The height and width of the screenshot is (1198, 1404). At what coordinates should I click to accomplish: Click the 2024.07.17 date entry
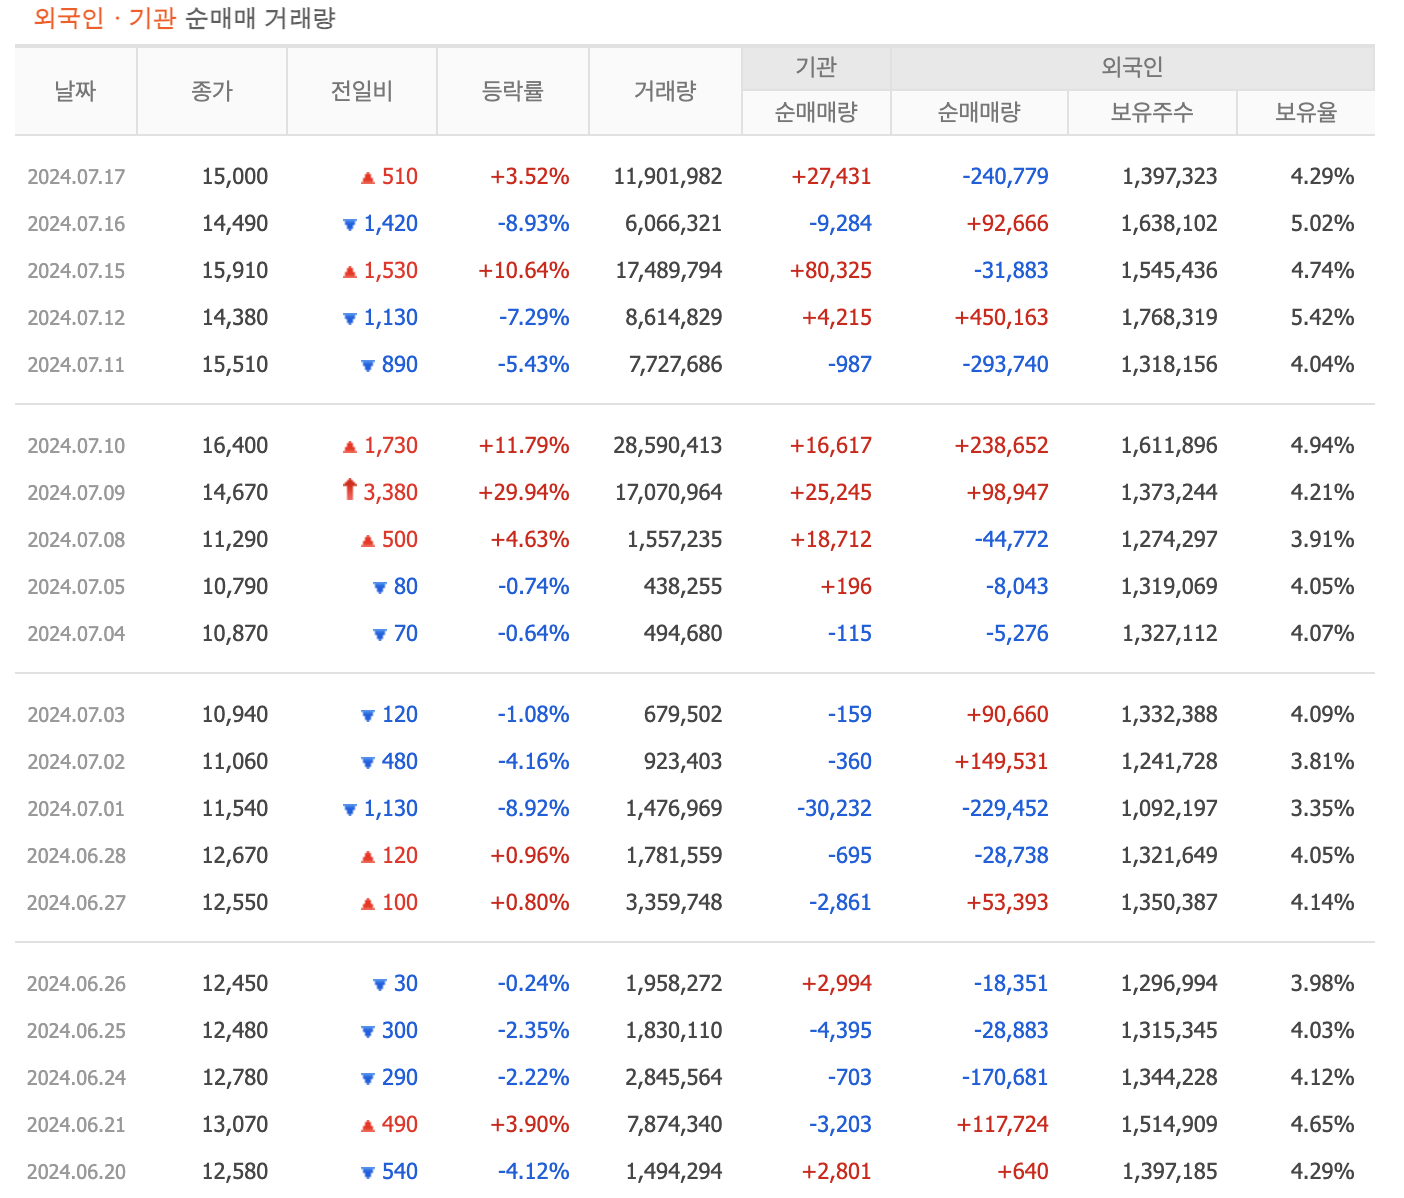point(75,176)
